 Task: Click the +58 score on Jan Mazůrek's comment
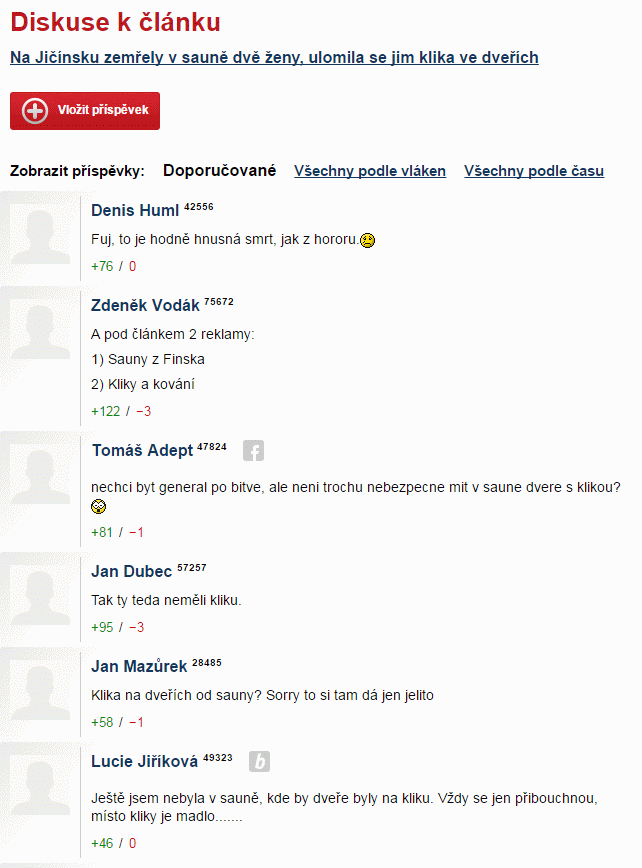(x=102, y=722)
